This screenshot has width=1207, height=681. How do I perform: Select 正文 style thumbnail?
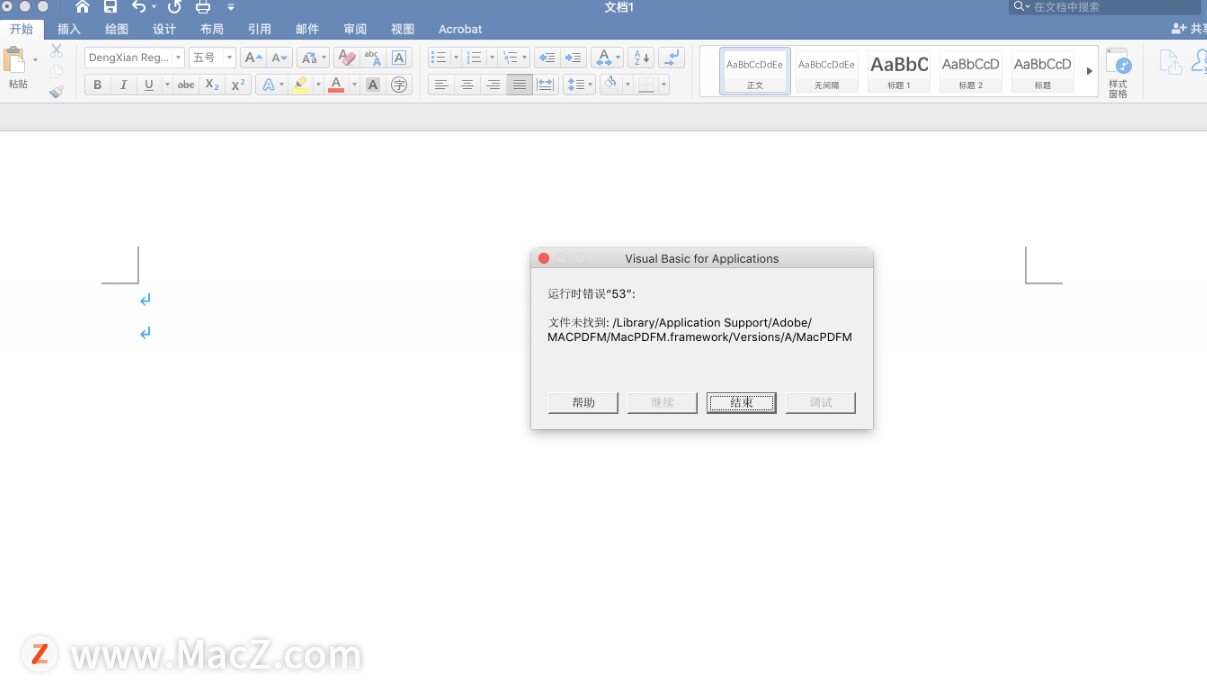point(755,71)
